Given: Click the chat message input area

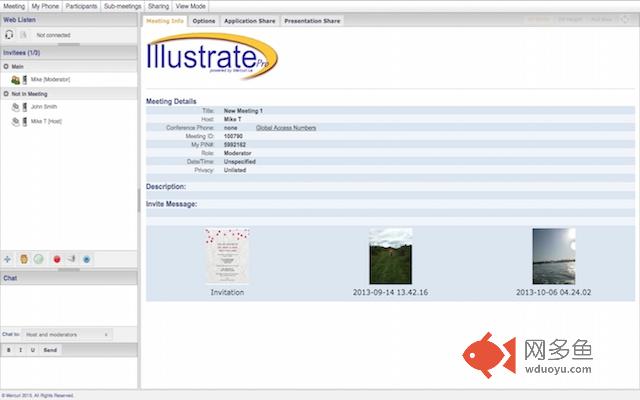Looking at the screenshot, I should tap(69, 372).
